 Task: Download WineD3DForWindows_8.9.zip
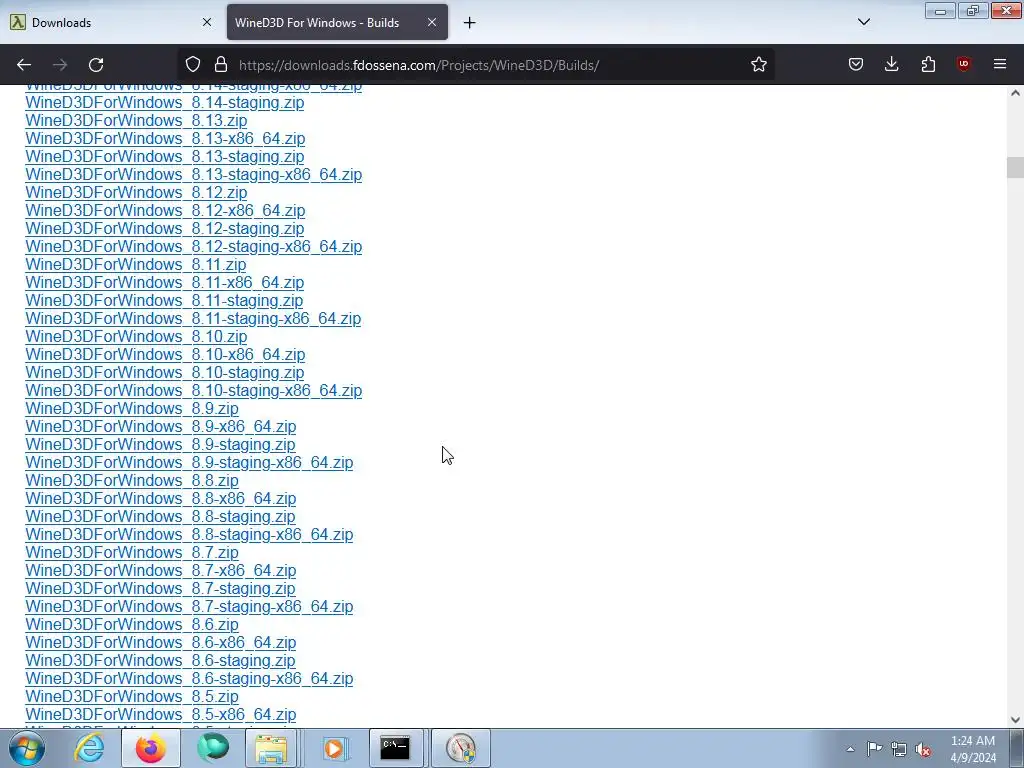pyautogui.click(x=132, y=408)
